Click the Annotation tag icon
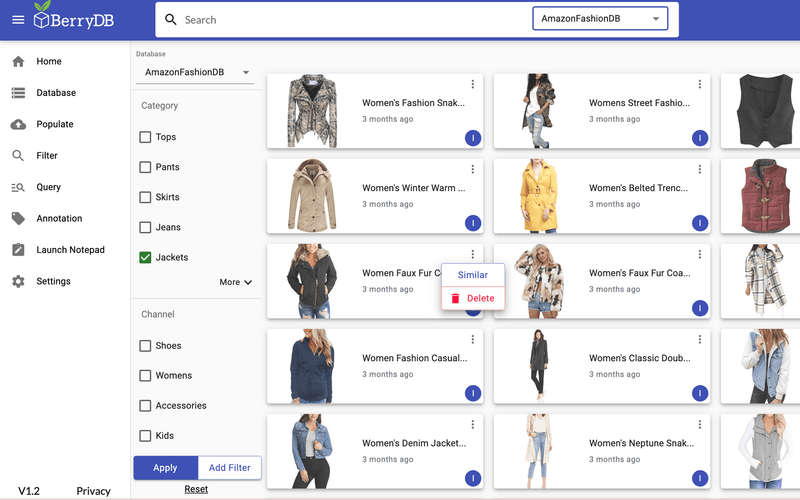The height and width of the screenshot is (500, 800). [x=18, y=219]
